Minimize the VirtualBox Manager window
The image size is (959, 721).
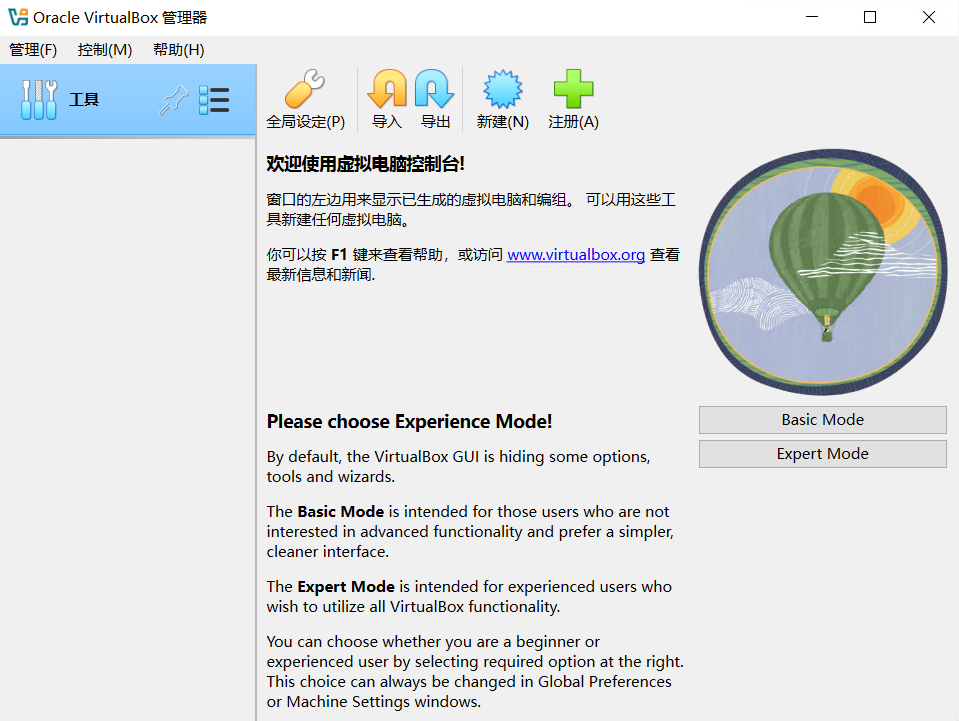click(x=812, y=17)
